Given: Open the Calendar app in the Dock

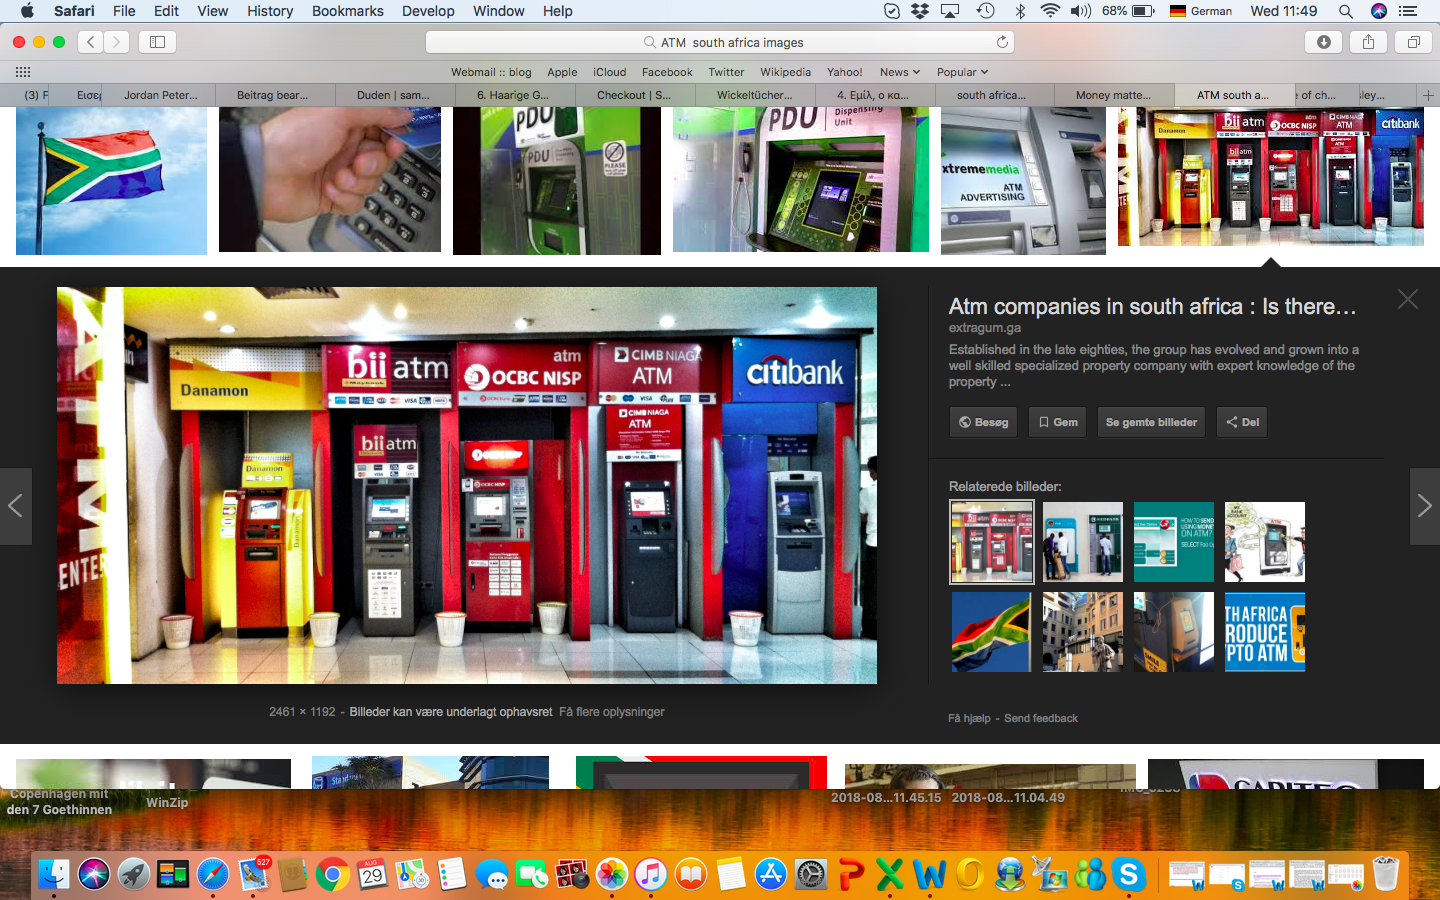Looking at the screenshot, I should coord(372,875).
